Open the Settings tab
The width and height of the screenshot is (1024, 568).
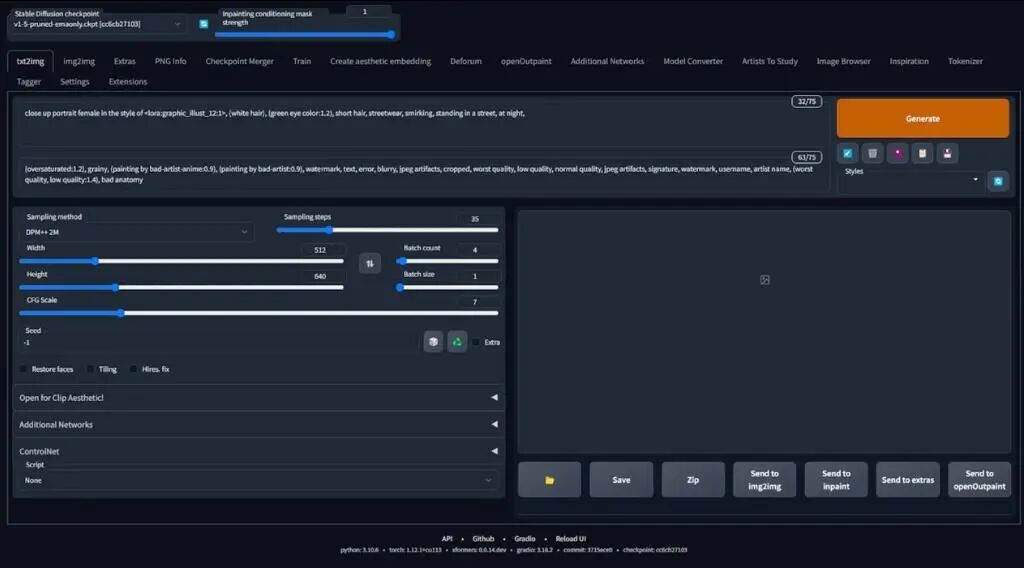[x=74, y=82]
